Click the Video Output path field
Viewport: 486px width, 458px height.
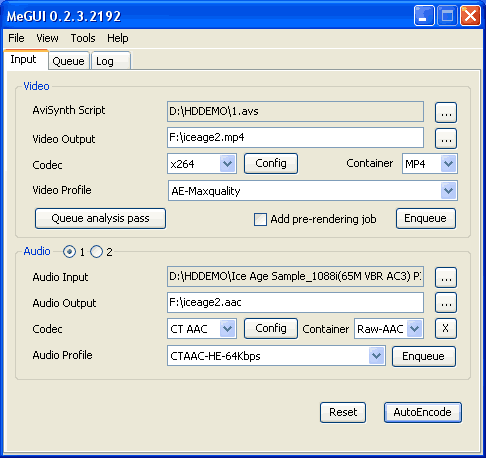tap(295, 137)
